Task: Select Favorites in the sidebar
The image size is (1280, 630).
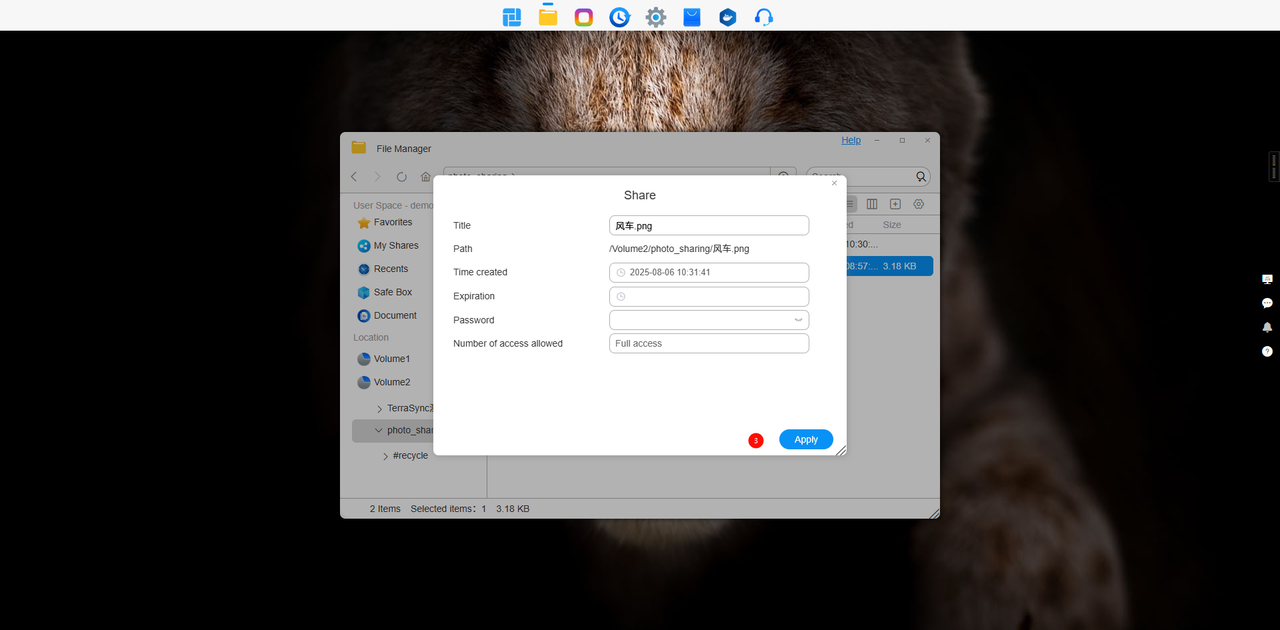Action: 393,222
